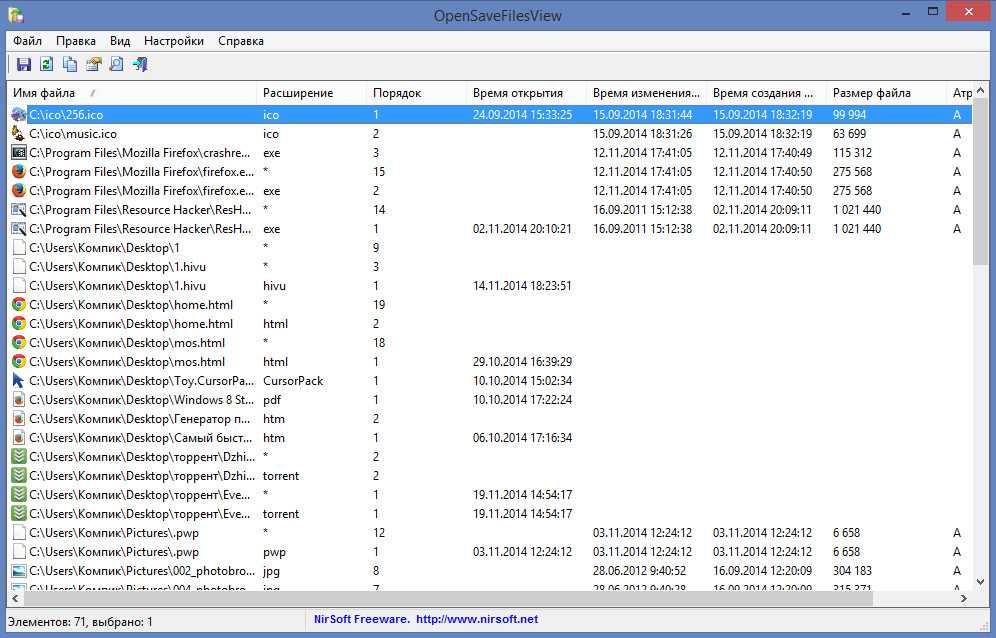Click the Exit toolbar icon

(x=140, y=65)
